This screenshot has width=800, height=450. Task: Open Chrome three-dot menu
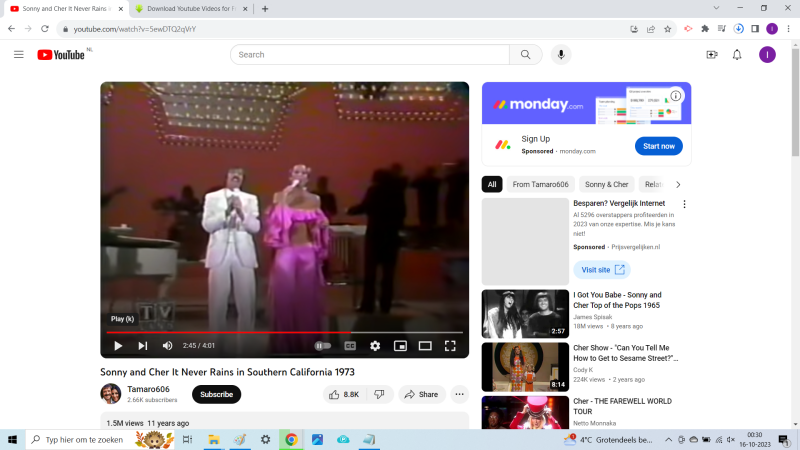click(x=788, y=29)
